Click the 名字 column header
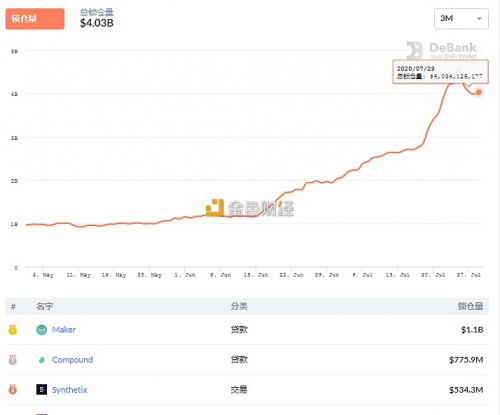This screenshot has height=415, width=500. [x=44, y=306]
